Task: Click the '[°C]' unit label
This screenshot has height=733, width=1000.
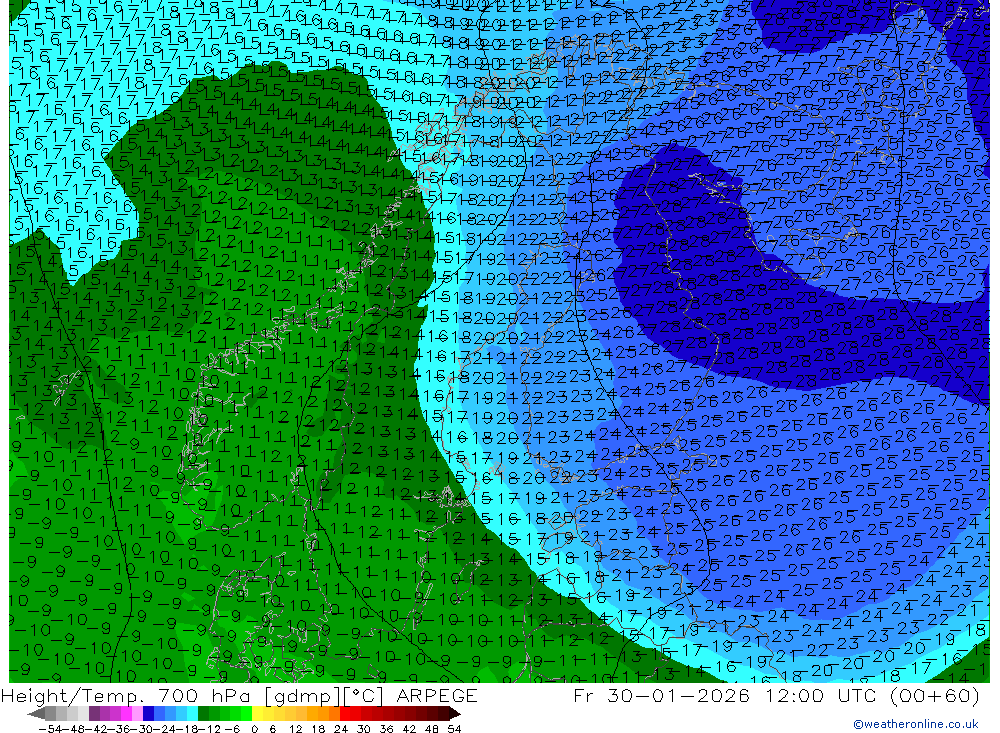Action: (x=364, y=696)
